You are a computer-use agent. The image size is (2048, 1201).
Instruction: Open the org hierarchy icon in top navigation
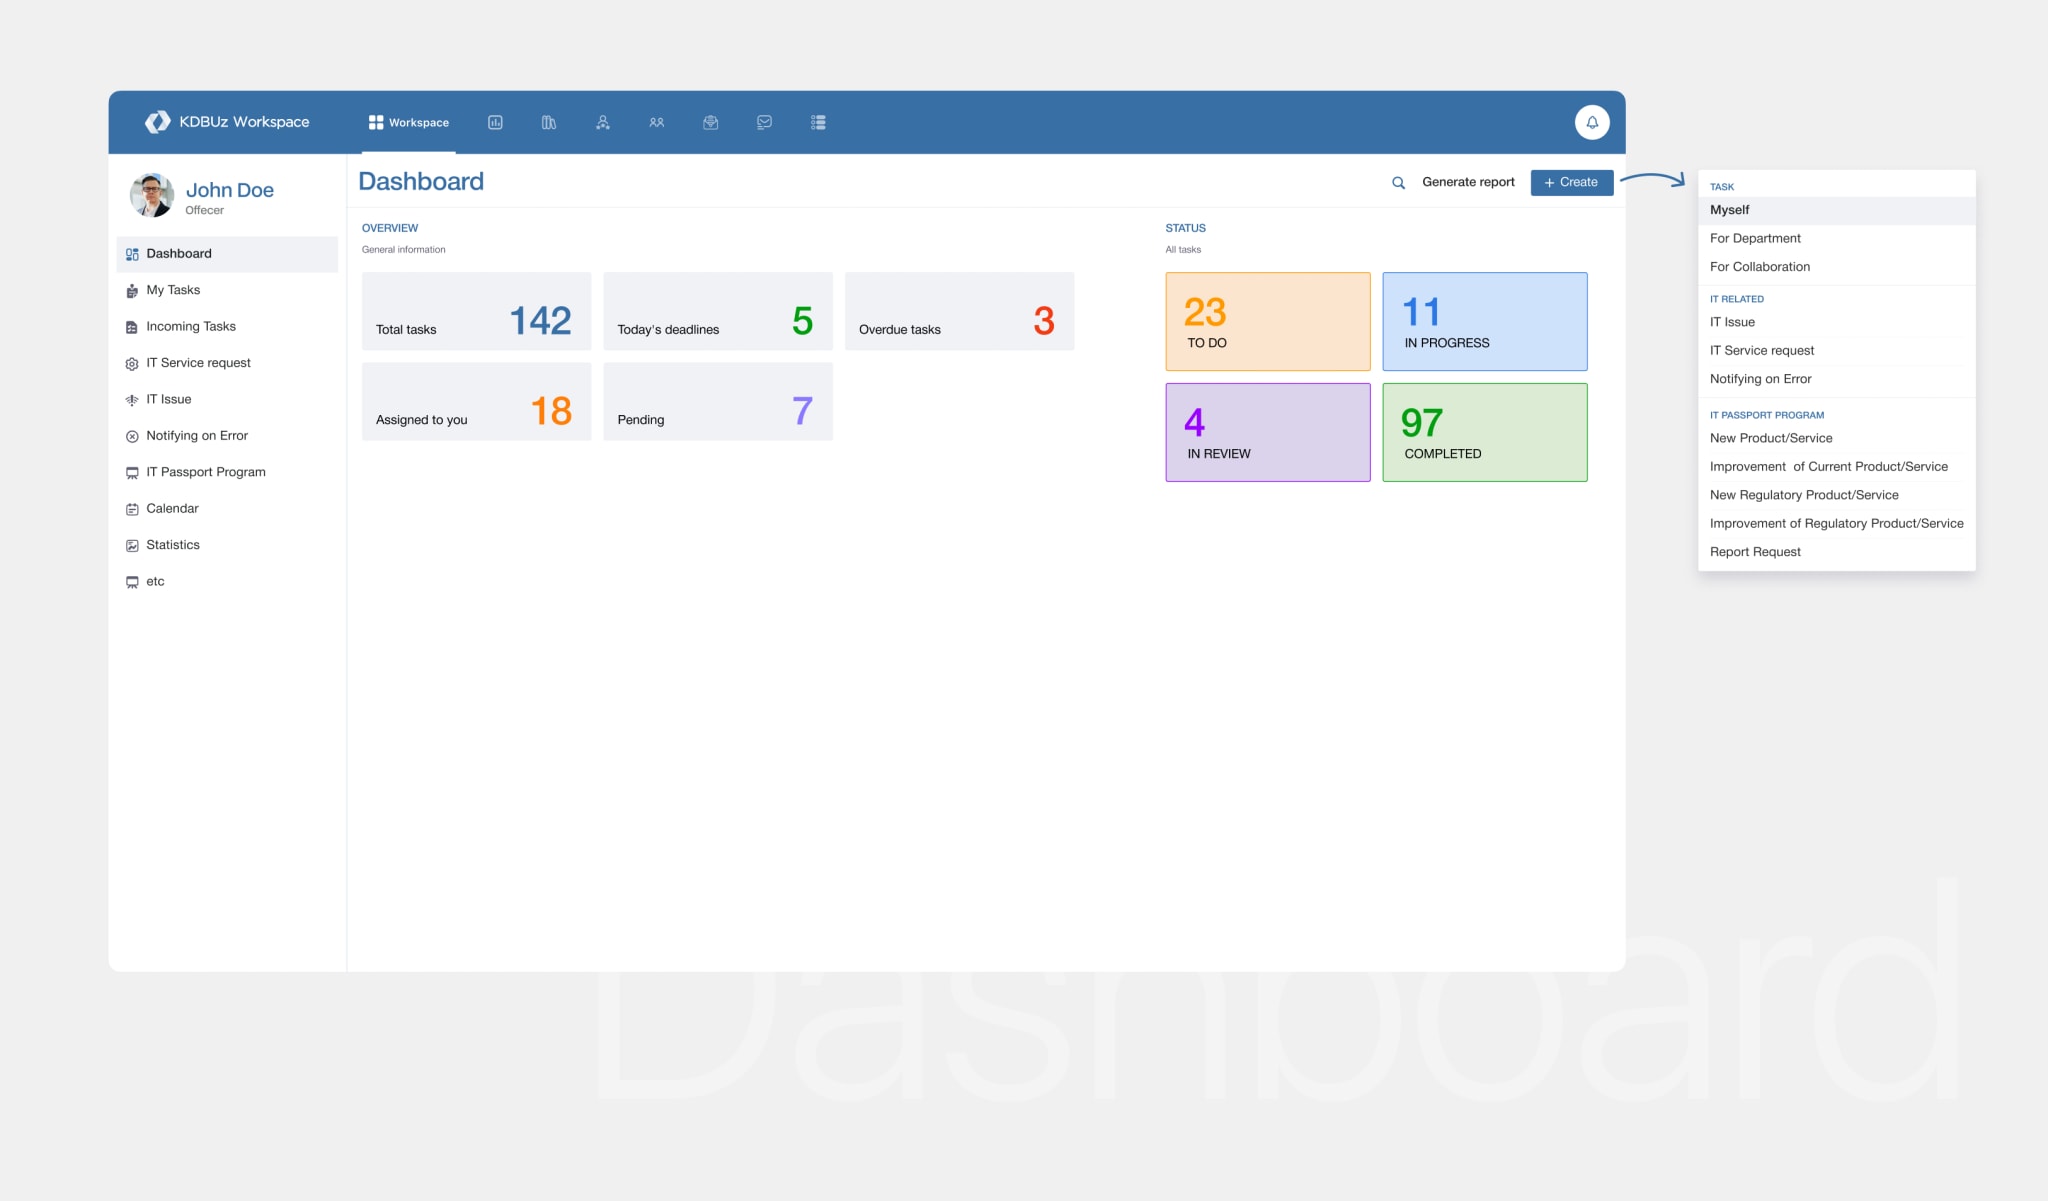click(603, 122)
